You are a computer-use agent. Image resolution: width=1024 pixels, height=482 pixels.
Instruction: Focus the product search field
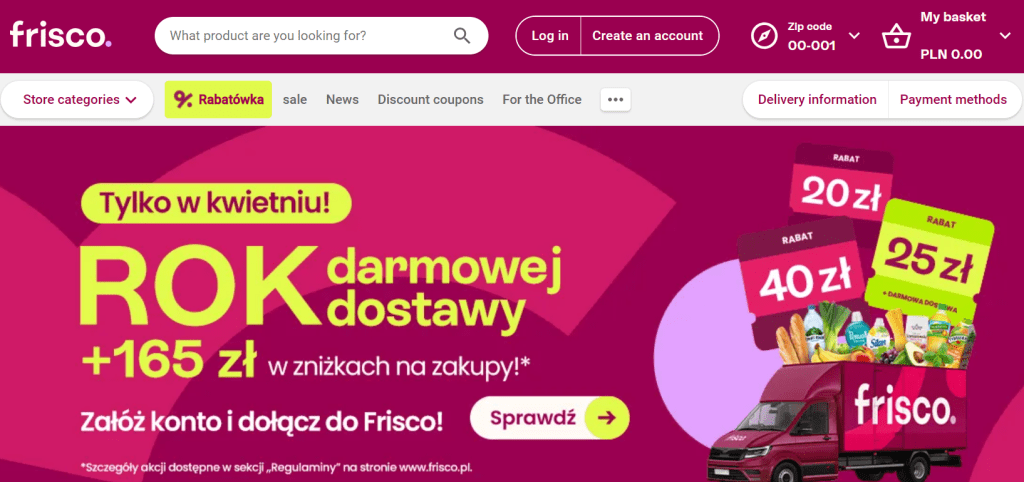[x=307, y=35]
